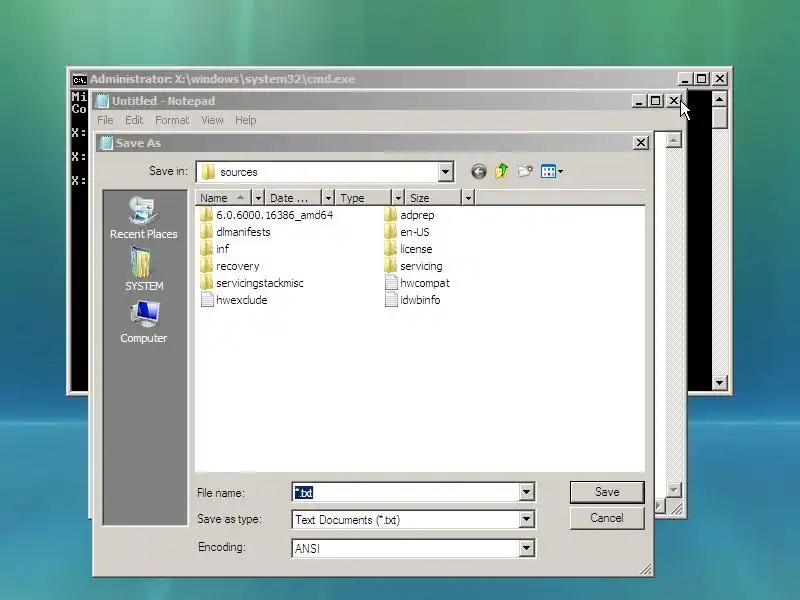The image size is (800, 600).
Task: Sort files by Date column header
Action: [x=294, y=197]
